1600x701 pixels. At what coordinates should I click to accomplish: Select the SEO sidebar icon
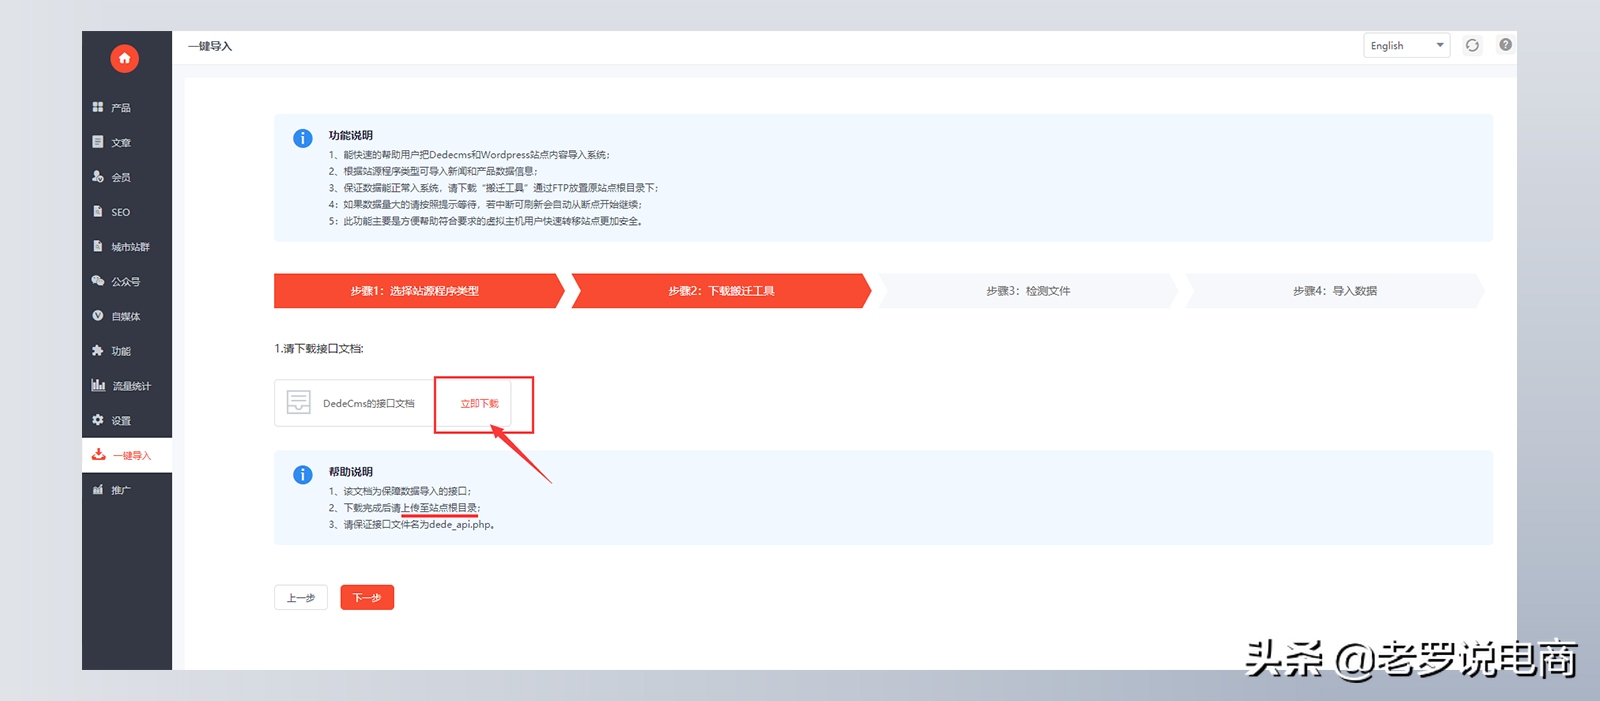98,212
